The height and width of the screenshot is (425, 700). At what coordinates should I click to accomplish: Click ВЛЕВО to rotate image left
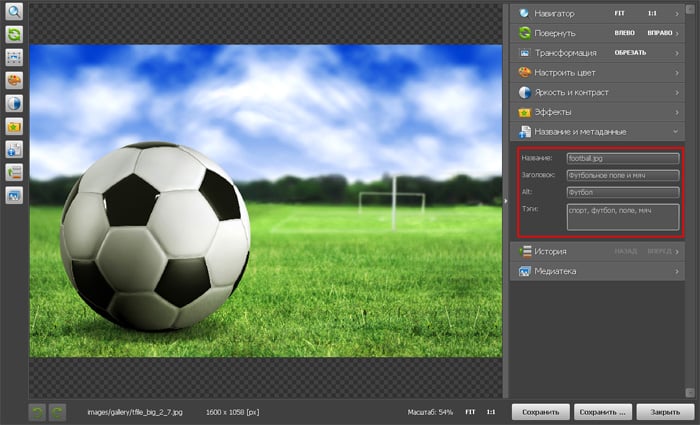pyautogui.click(x=624, y=33)
